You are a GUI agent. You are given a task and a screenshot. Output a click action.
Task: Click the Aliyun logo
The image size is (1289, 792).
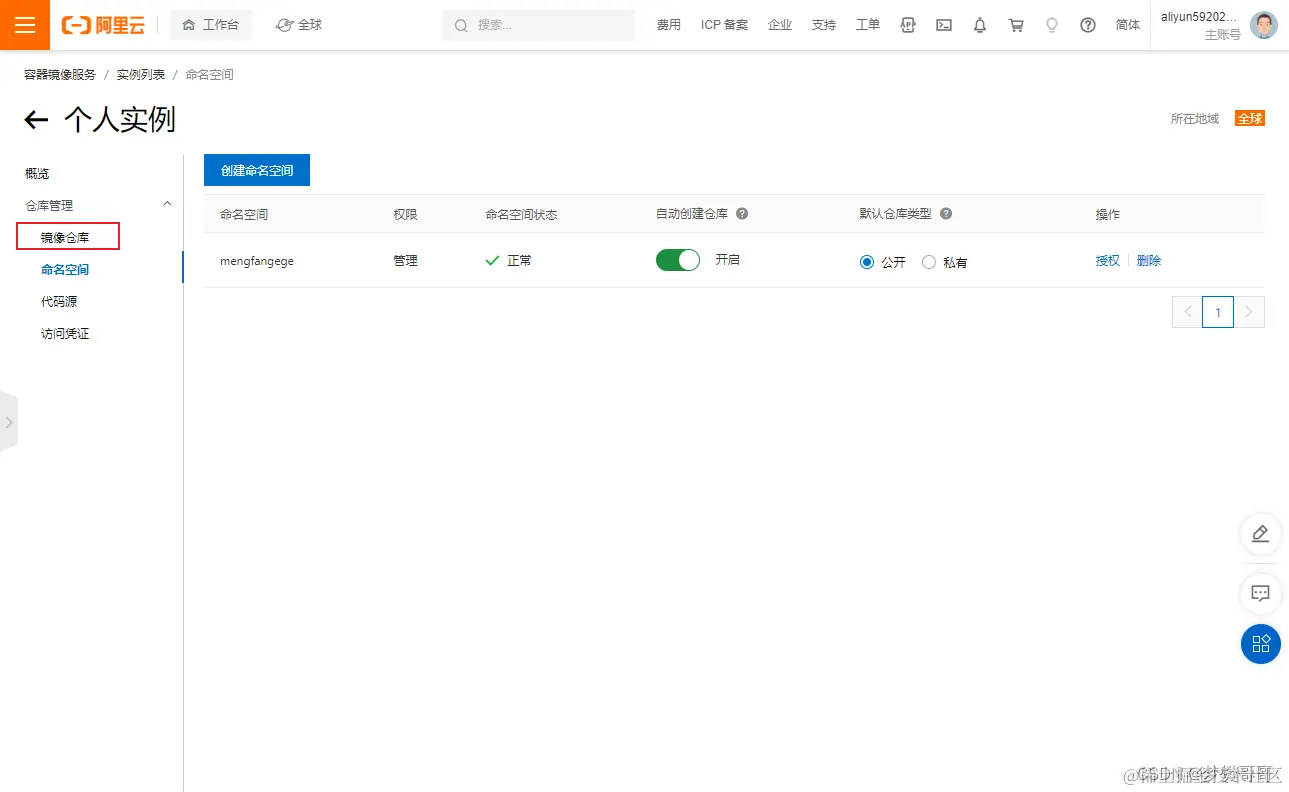pyautogui.click(x=103, y=25)
